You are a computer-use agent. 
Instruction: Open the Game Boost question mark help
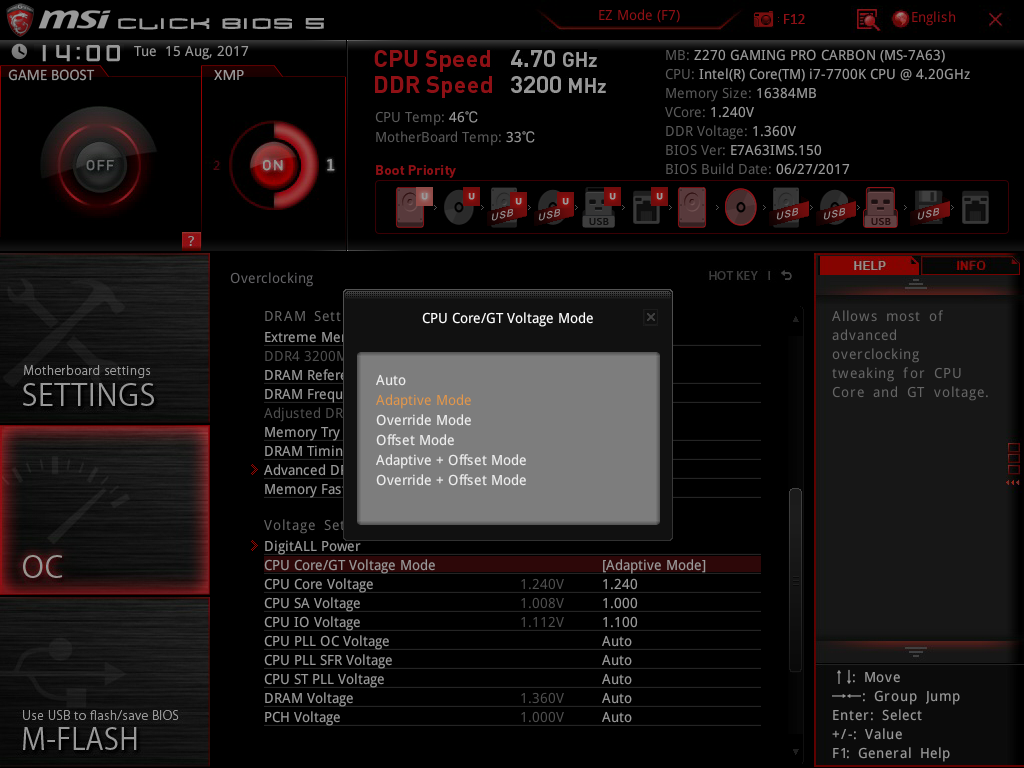(191, 240)
